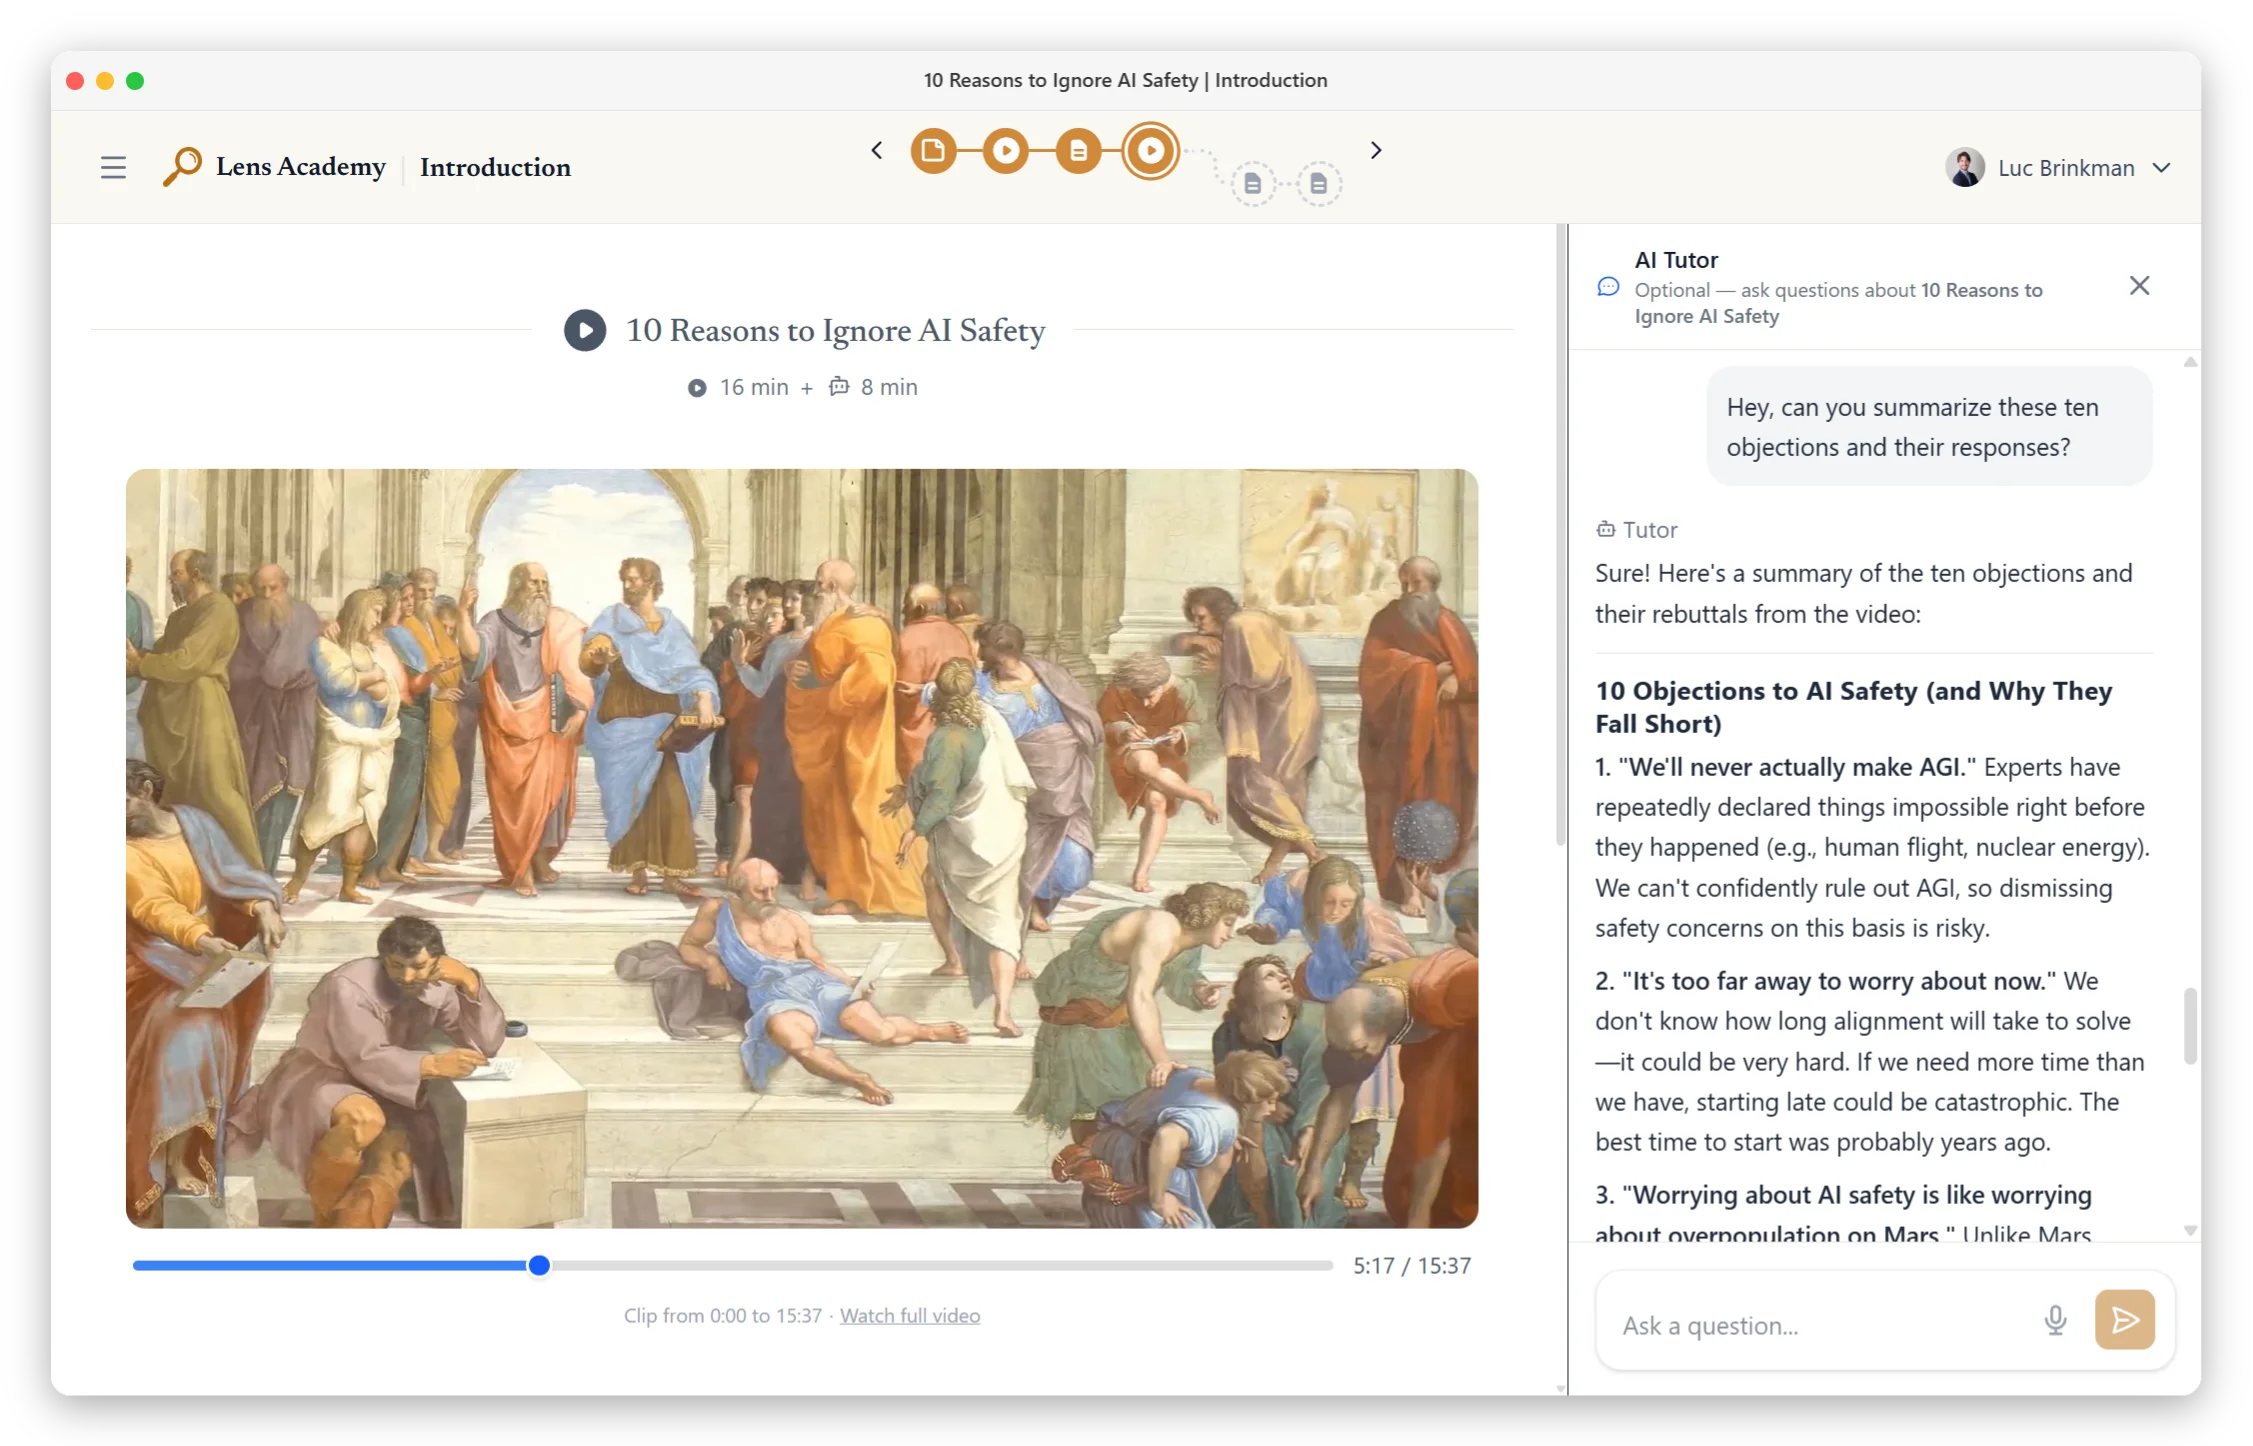
Task: Click the Lens Academy magnifying glass logo
Action: (x=181, y=167)
